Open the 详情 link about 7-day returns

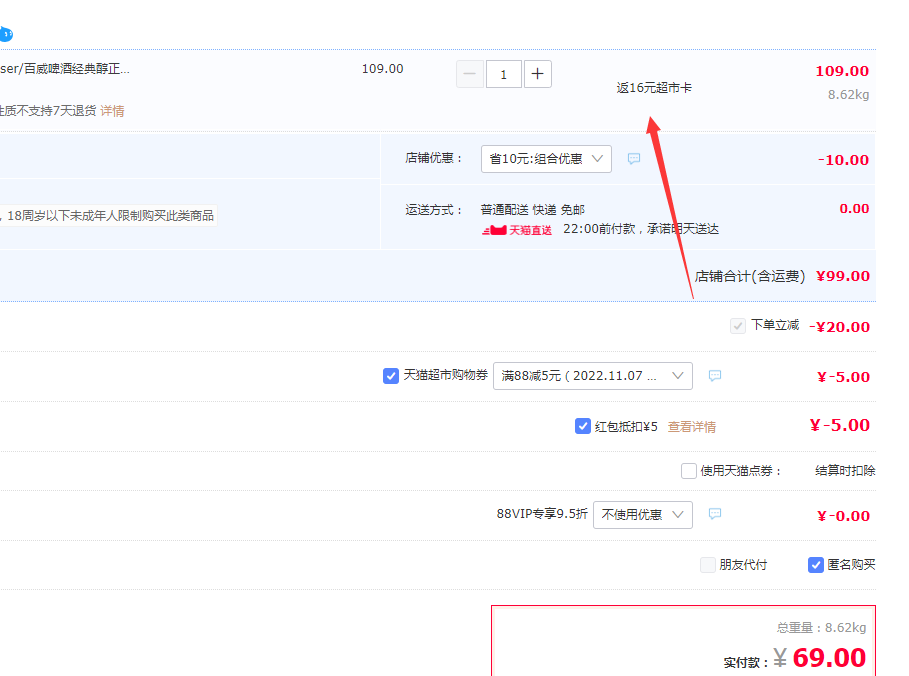(112, 111)
